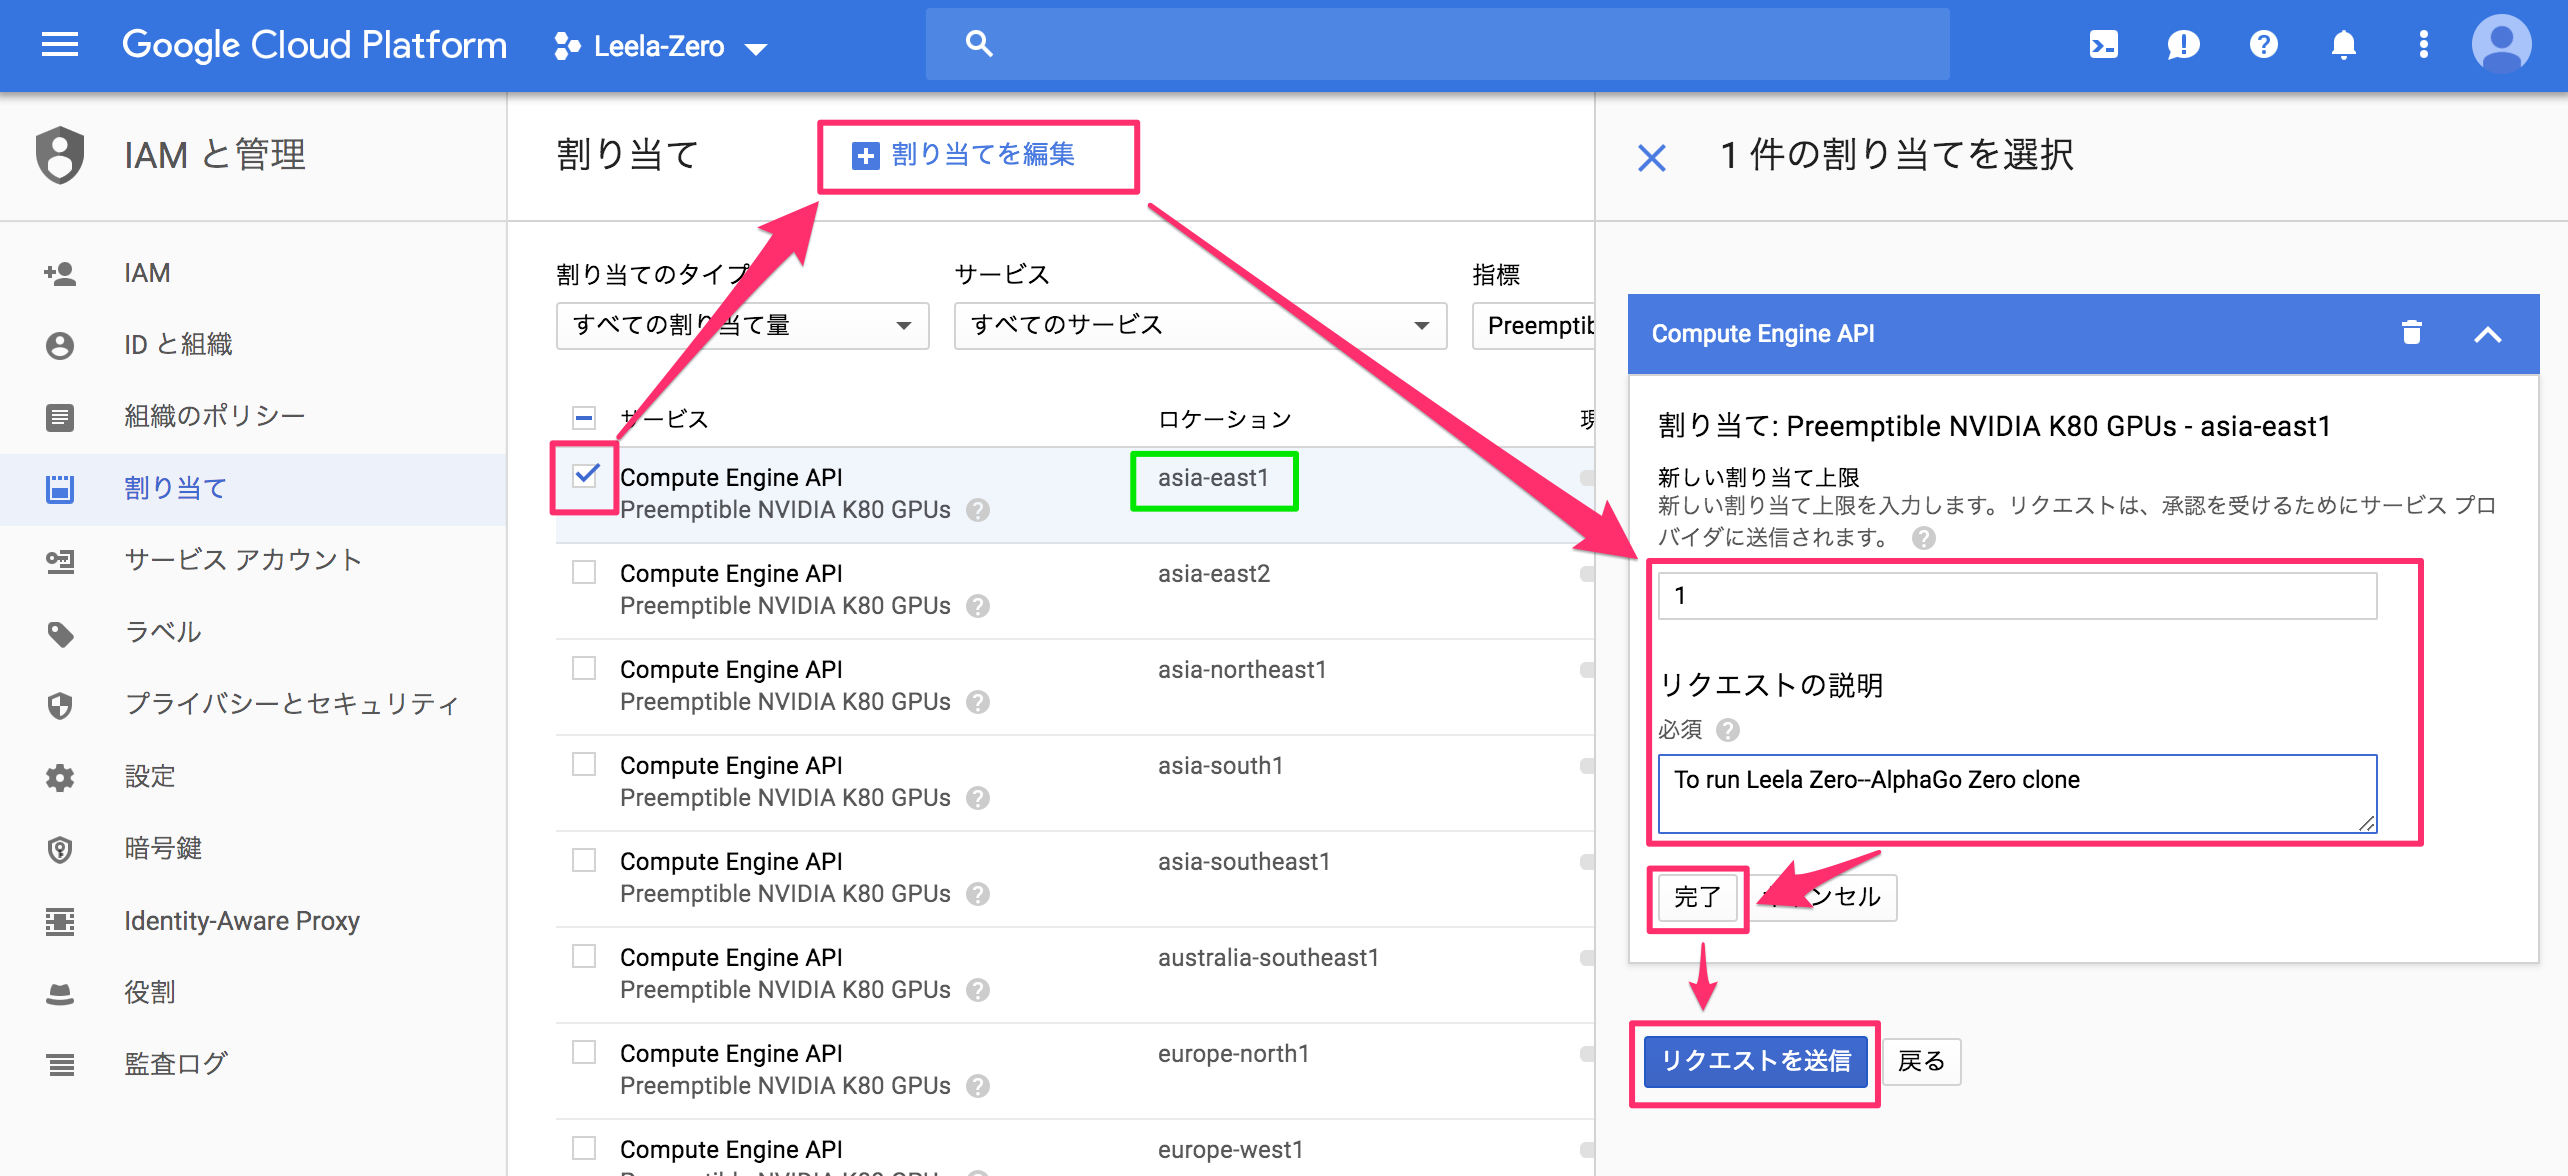This screenshot has height=1176, width=2568.
Task: Open the help question mark icon
Action: pos(2263,45)
